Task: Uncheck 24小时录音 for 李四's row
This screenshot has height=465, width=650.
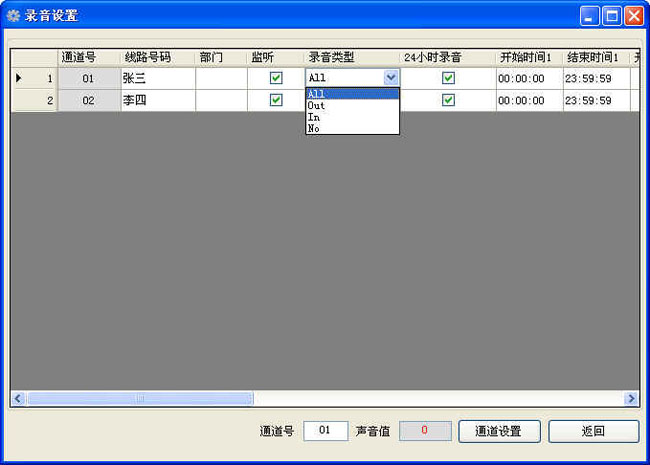Action: [x=448, y=100]
